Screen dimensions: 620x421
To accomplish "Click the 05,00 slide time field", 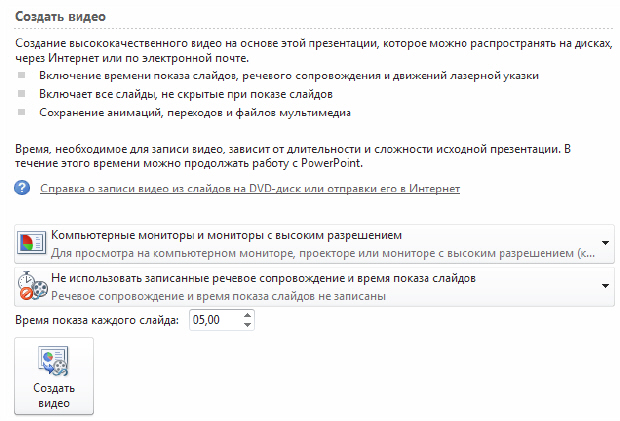I will [216, 320].
